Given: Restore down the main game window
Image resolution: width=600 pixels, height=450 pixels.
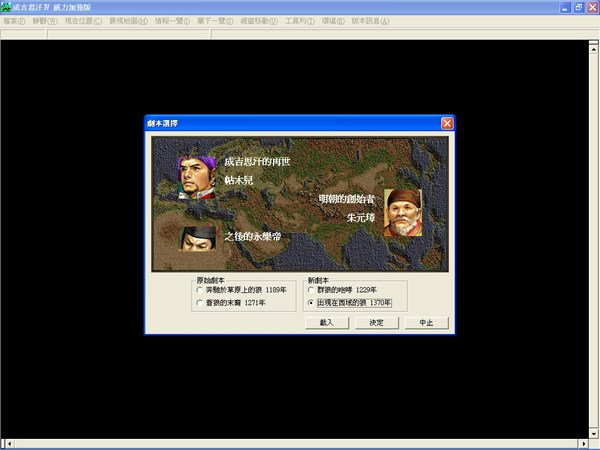Looking at the screenshot, I should [x=579, y=7].
